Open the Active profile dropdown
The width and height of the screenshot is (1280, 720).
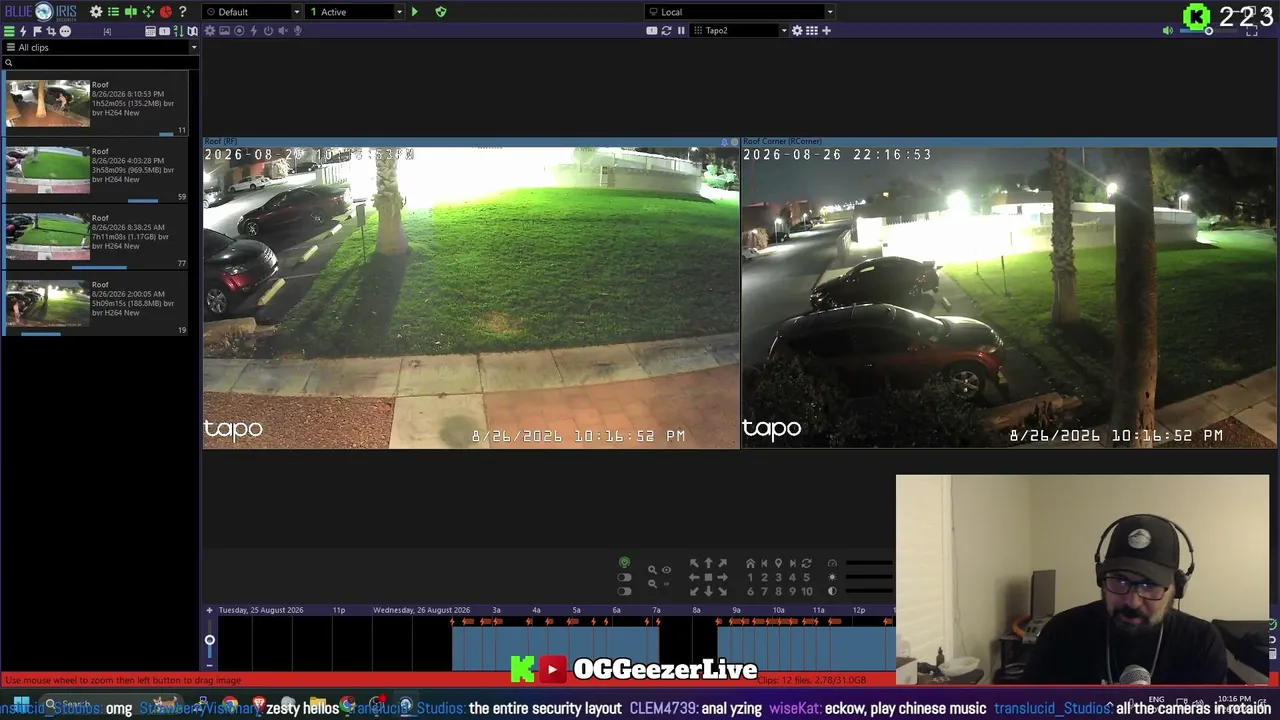pyautogui.click(x=356, y=12)
